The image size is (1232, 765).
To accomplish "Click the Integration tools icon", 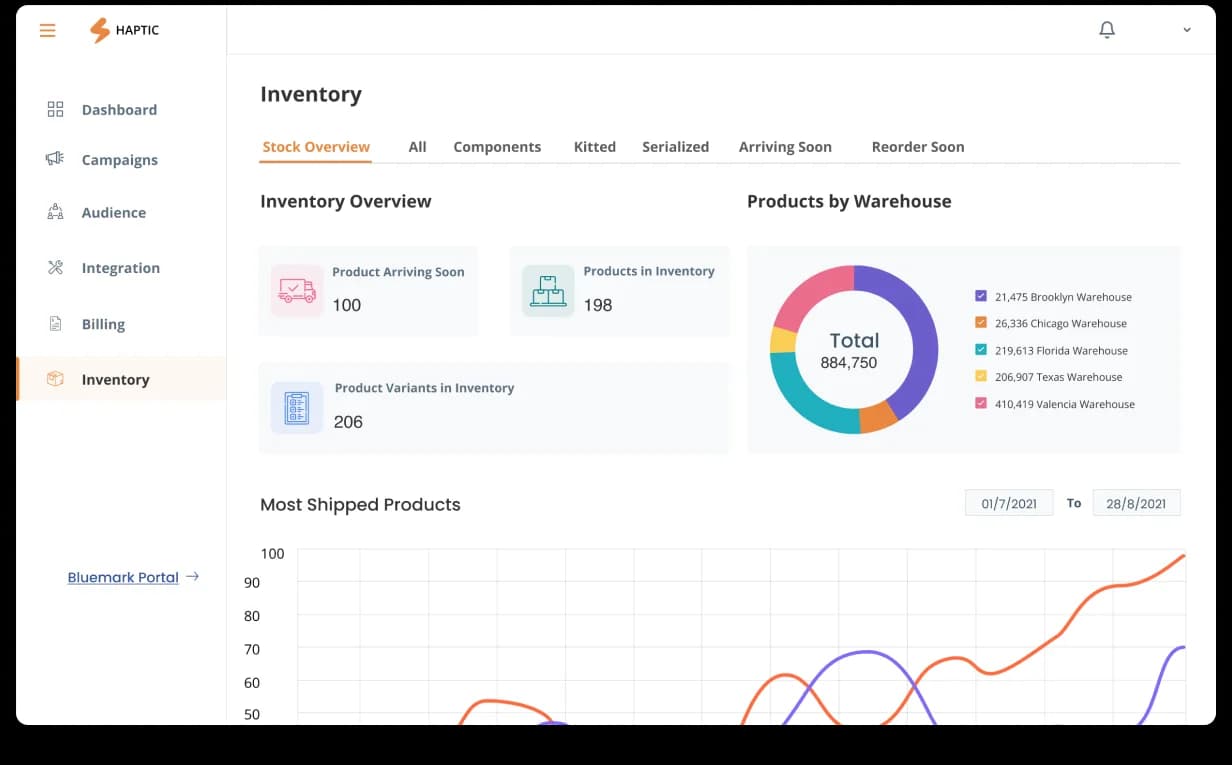I will tap(56, 267).
